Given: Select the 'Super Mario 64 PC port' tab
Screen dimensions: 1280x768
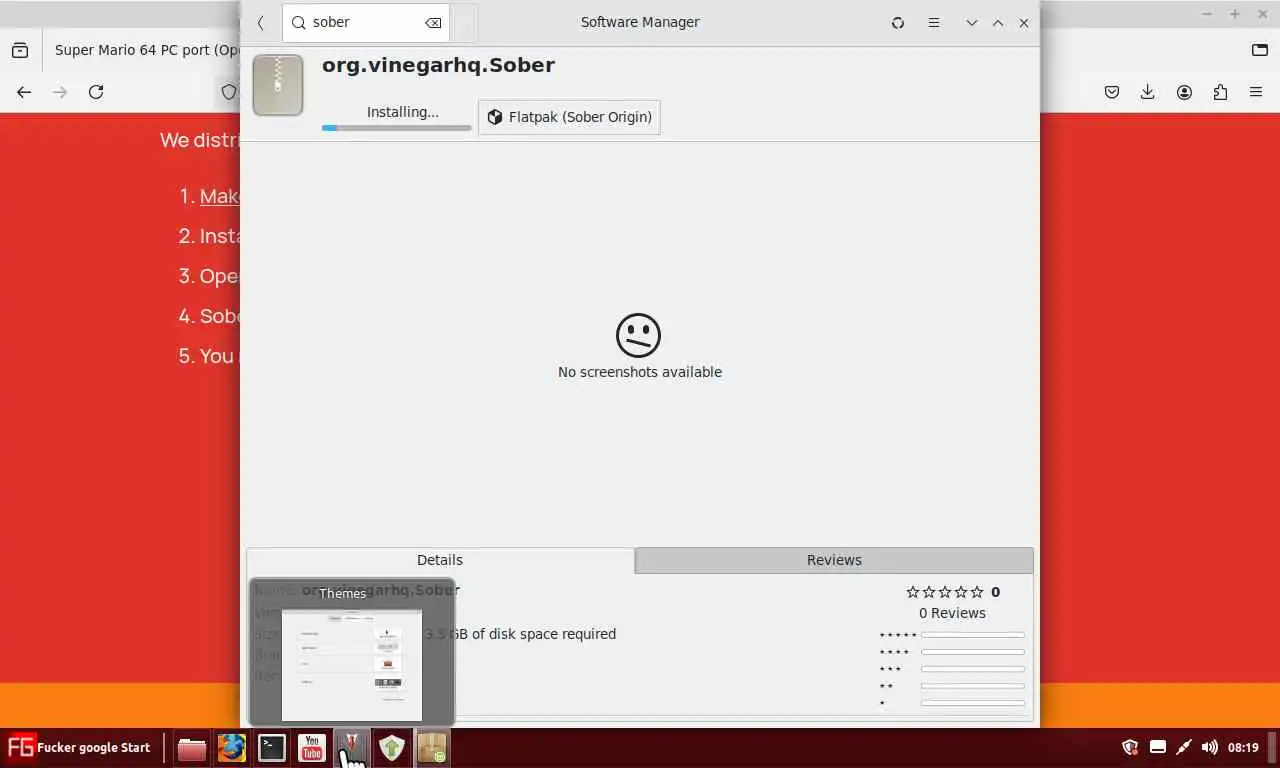Looking at the screenshot, I should point(148,50).
